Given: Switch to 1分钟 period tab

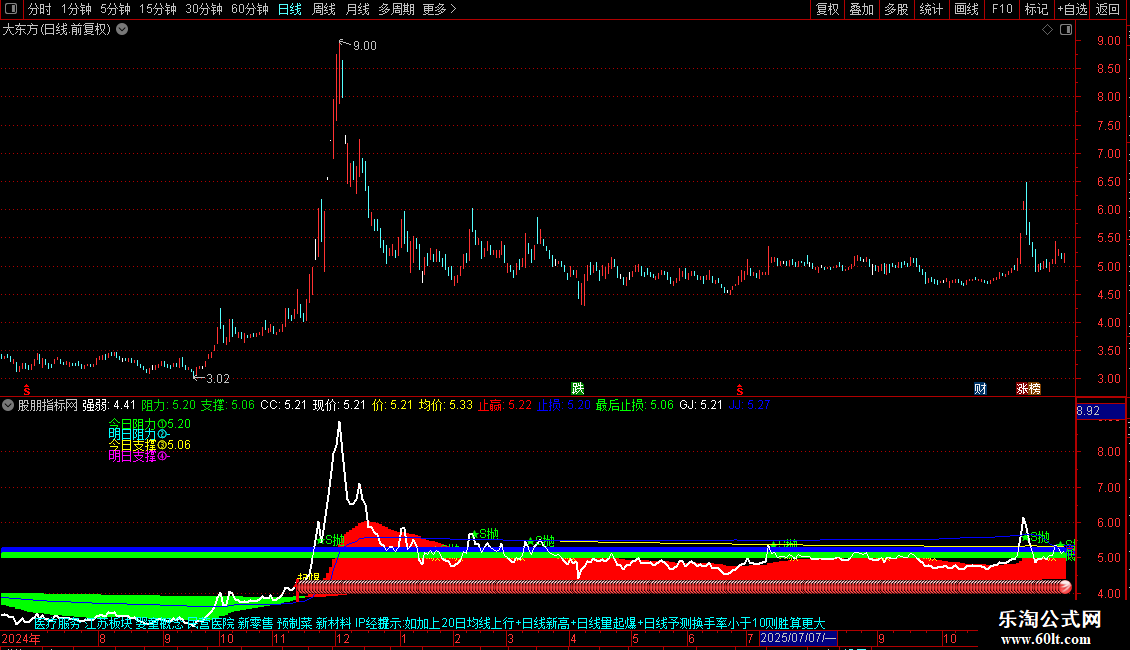Looking at the screenshot, I should click(76, 9).
